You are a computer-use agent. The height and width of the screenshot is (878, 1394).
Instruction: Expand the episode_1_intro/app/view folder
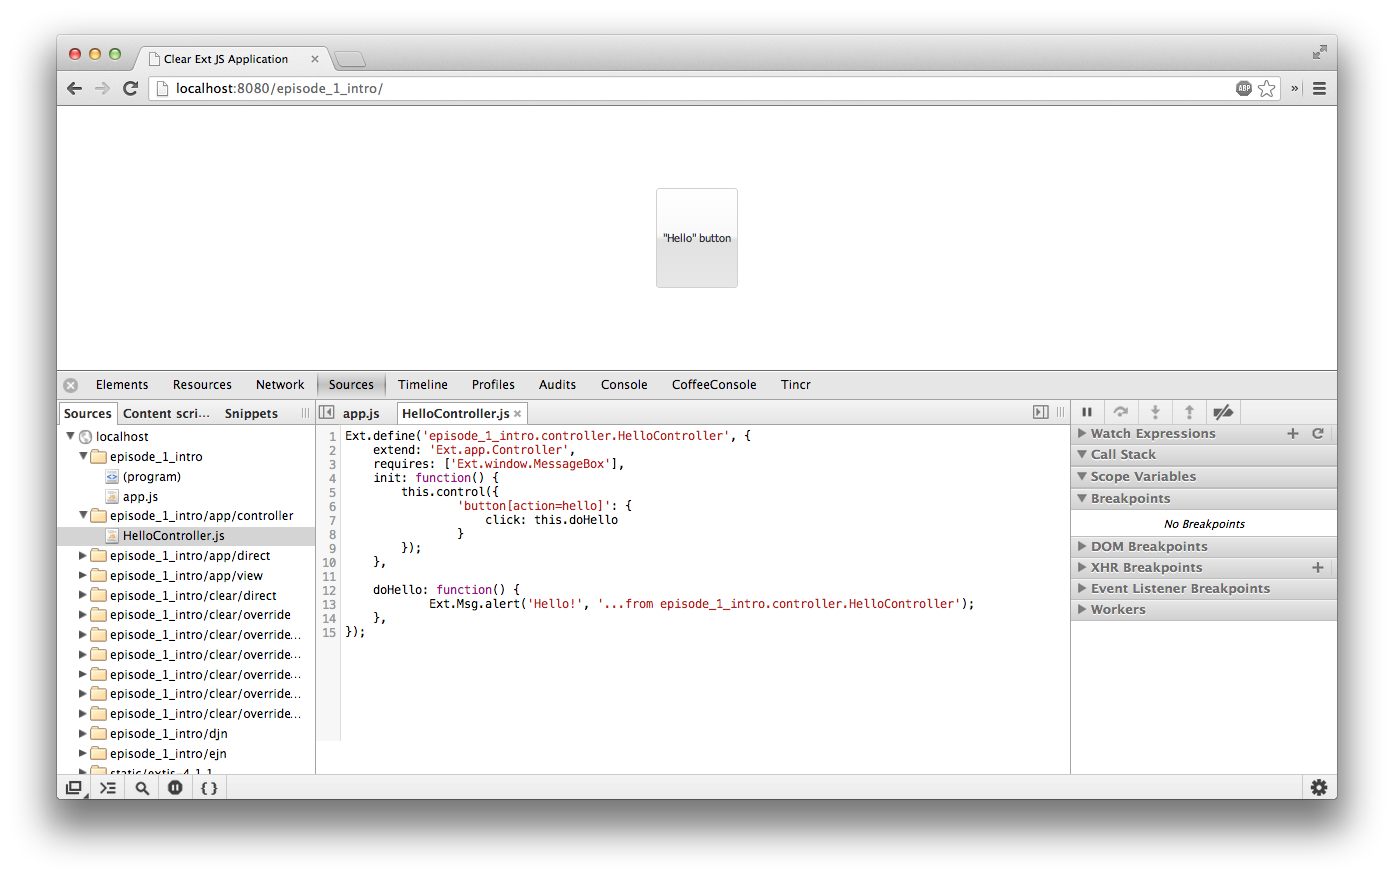pos(83,576)
